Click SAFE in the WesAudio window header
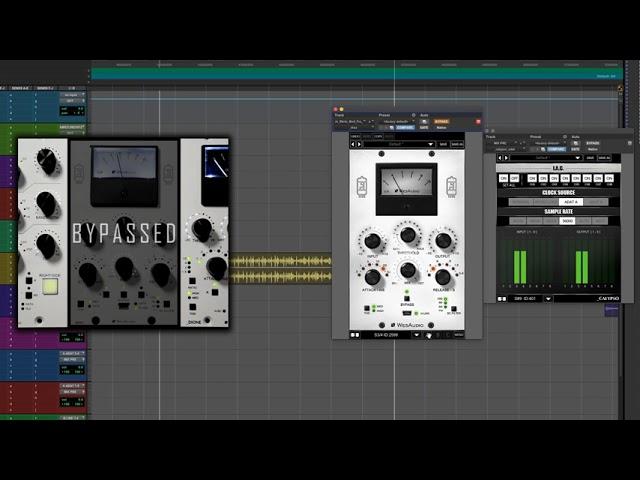The height and width of the screenshot is (480, 640). [x=424, y=127]
